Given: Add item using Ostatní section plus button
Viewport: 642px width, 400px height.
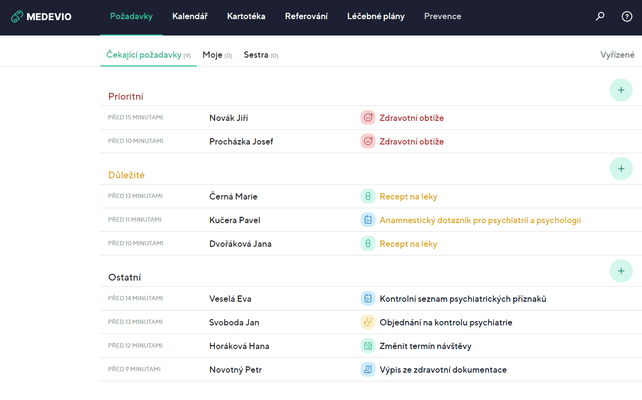Looking at the screenshot, I should (x=620, y=270).
